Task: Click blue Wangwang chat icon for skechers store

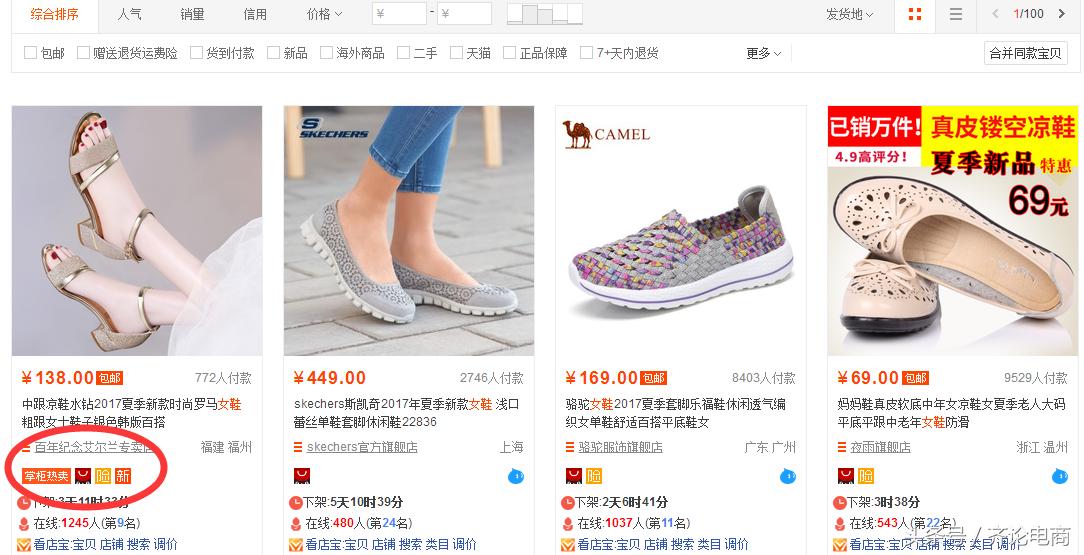Action: (x=516, y=476)
